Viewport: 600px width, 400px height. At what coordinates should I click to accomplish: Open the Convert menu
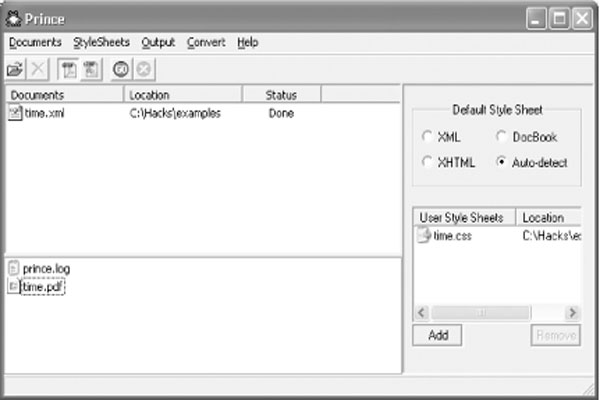coord(206,42)
